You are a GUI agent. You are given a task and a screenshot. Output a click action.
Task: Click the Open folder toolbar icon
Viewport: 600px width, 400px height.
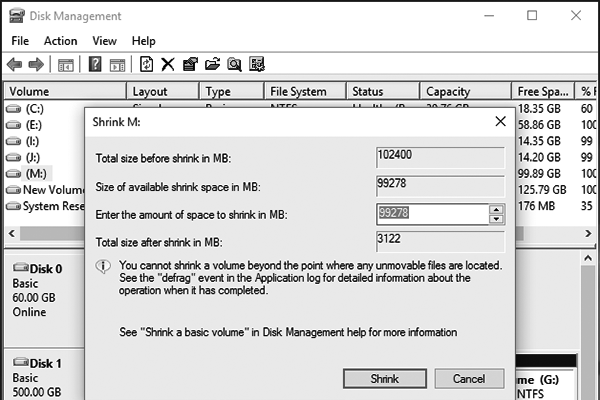pos(212,65)
